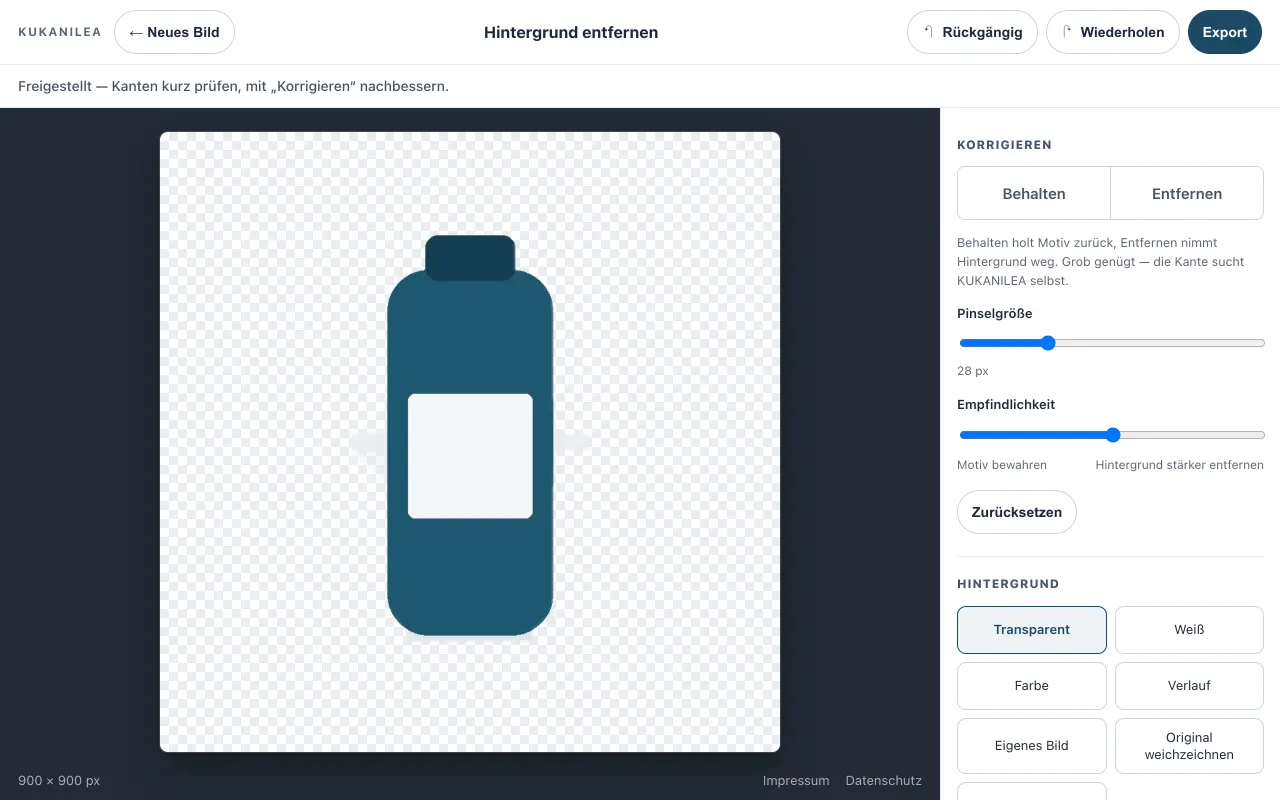Click the Zurücksetzen button

point(1017,512)
